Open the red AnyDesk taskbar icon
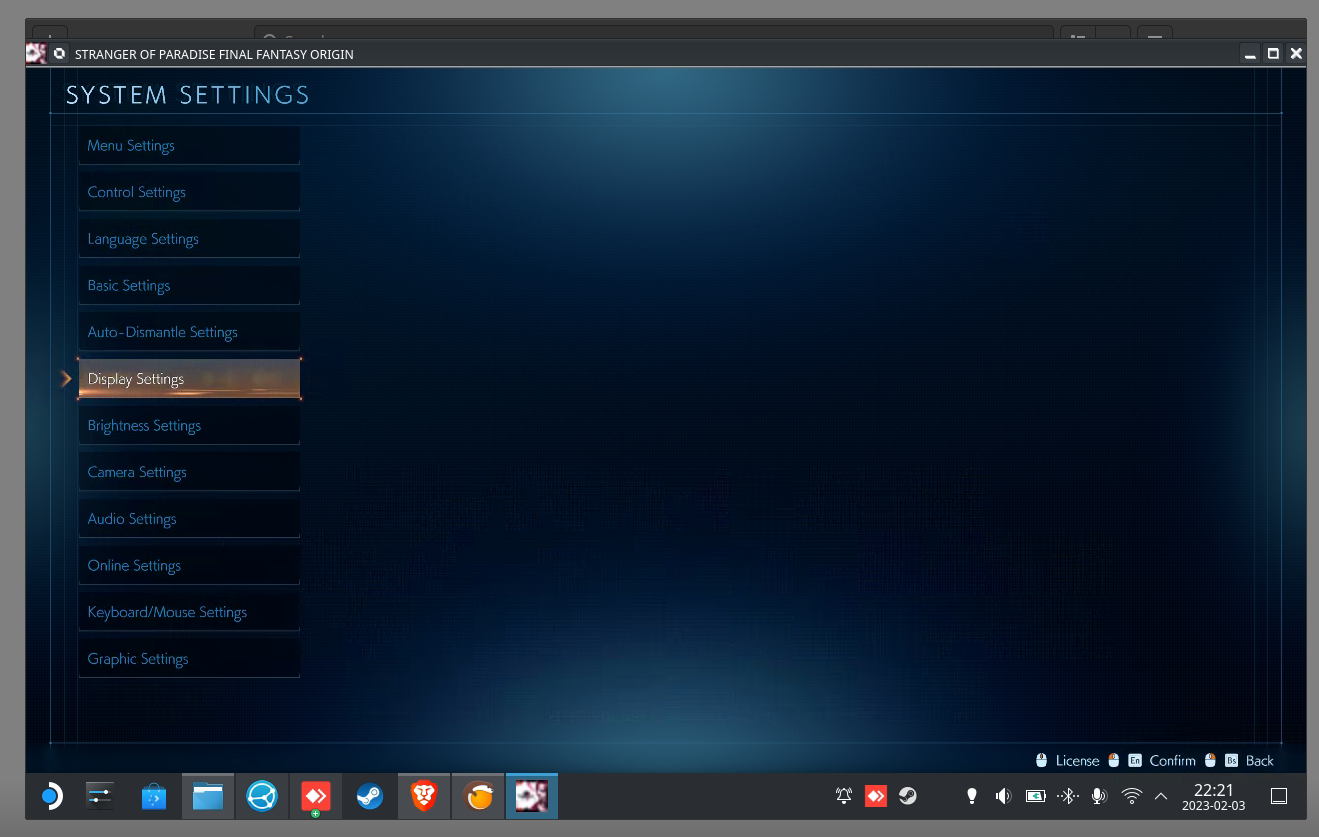 click(316, 796)
